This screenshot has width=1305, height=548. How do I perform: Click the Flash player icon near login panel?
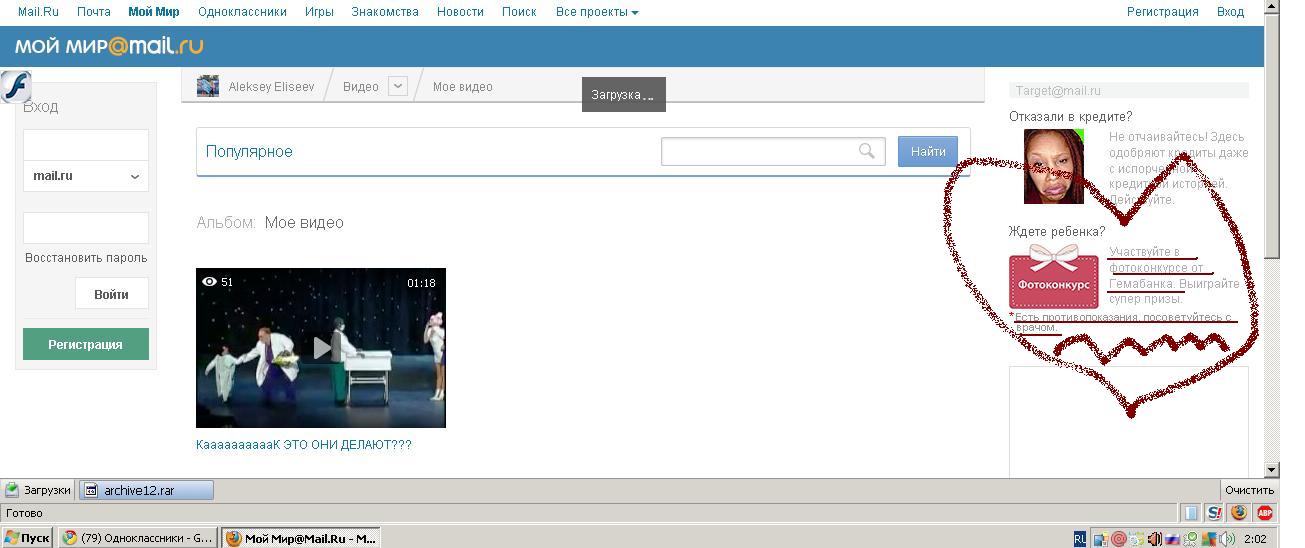[16, 87]
